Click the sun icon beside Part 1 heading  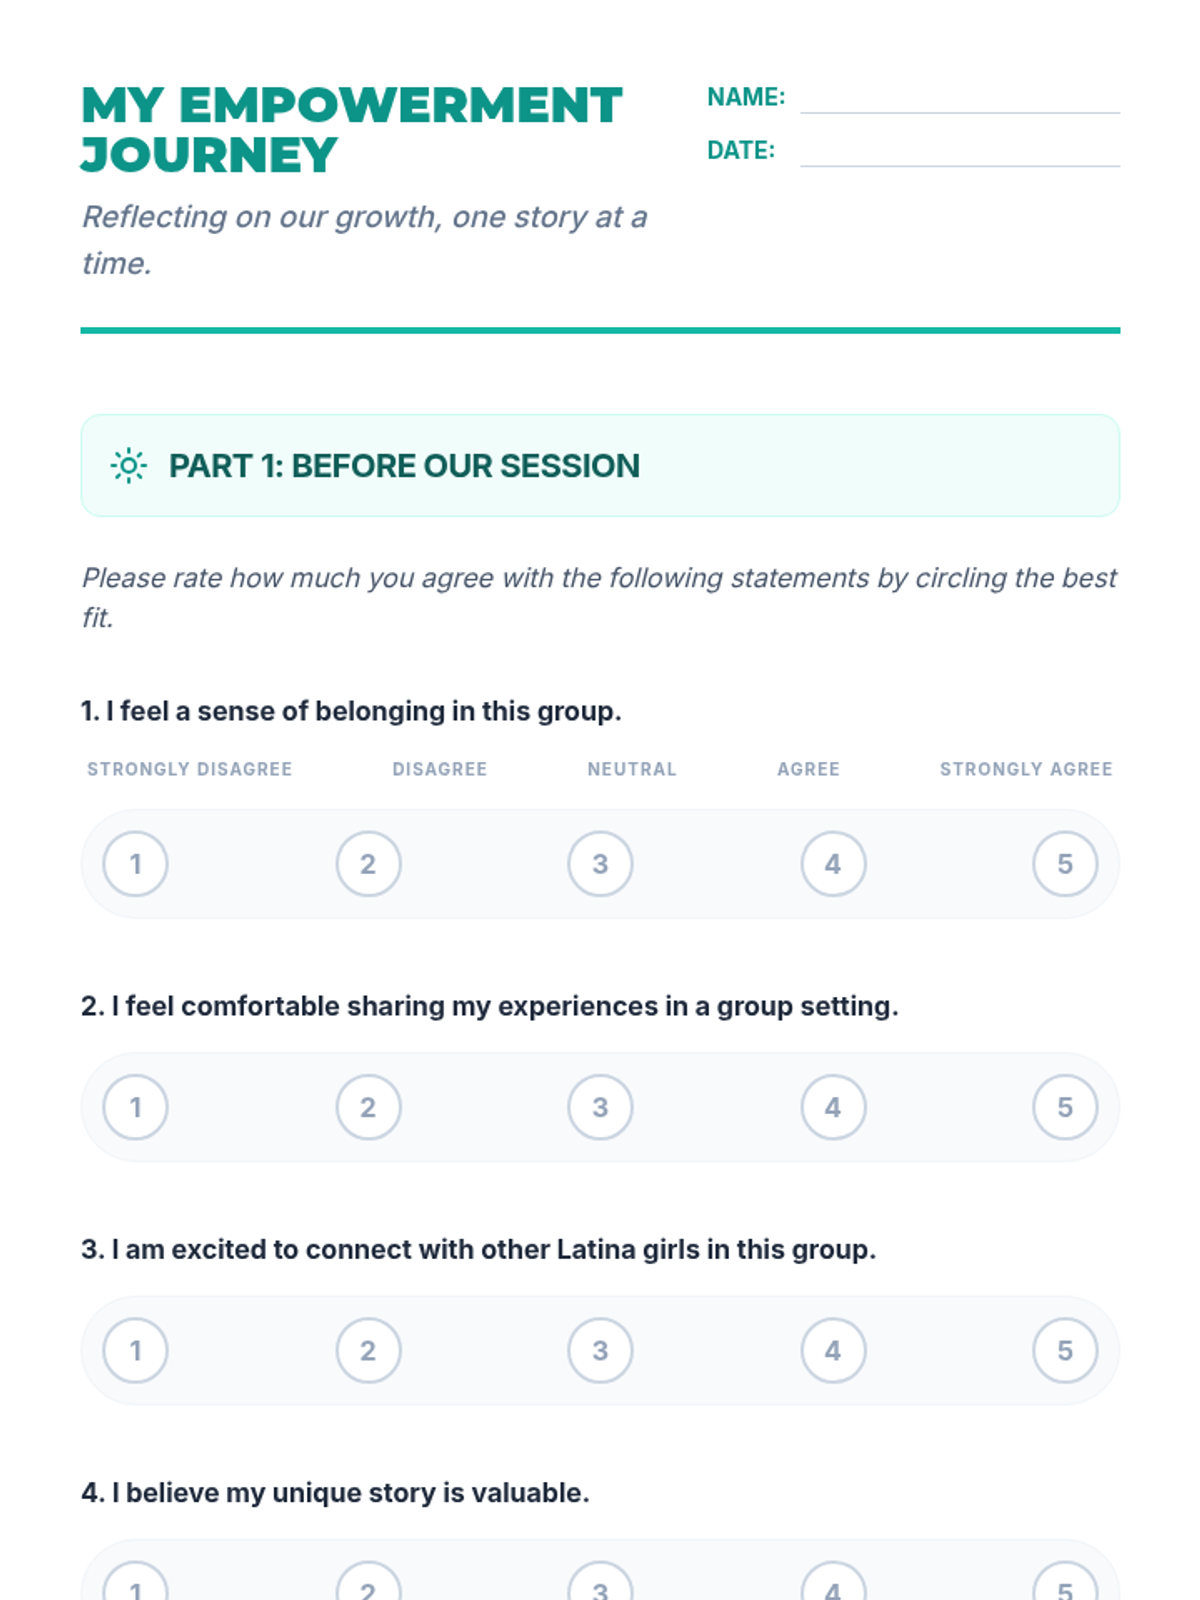[x=128, y=466]
